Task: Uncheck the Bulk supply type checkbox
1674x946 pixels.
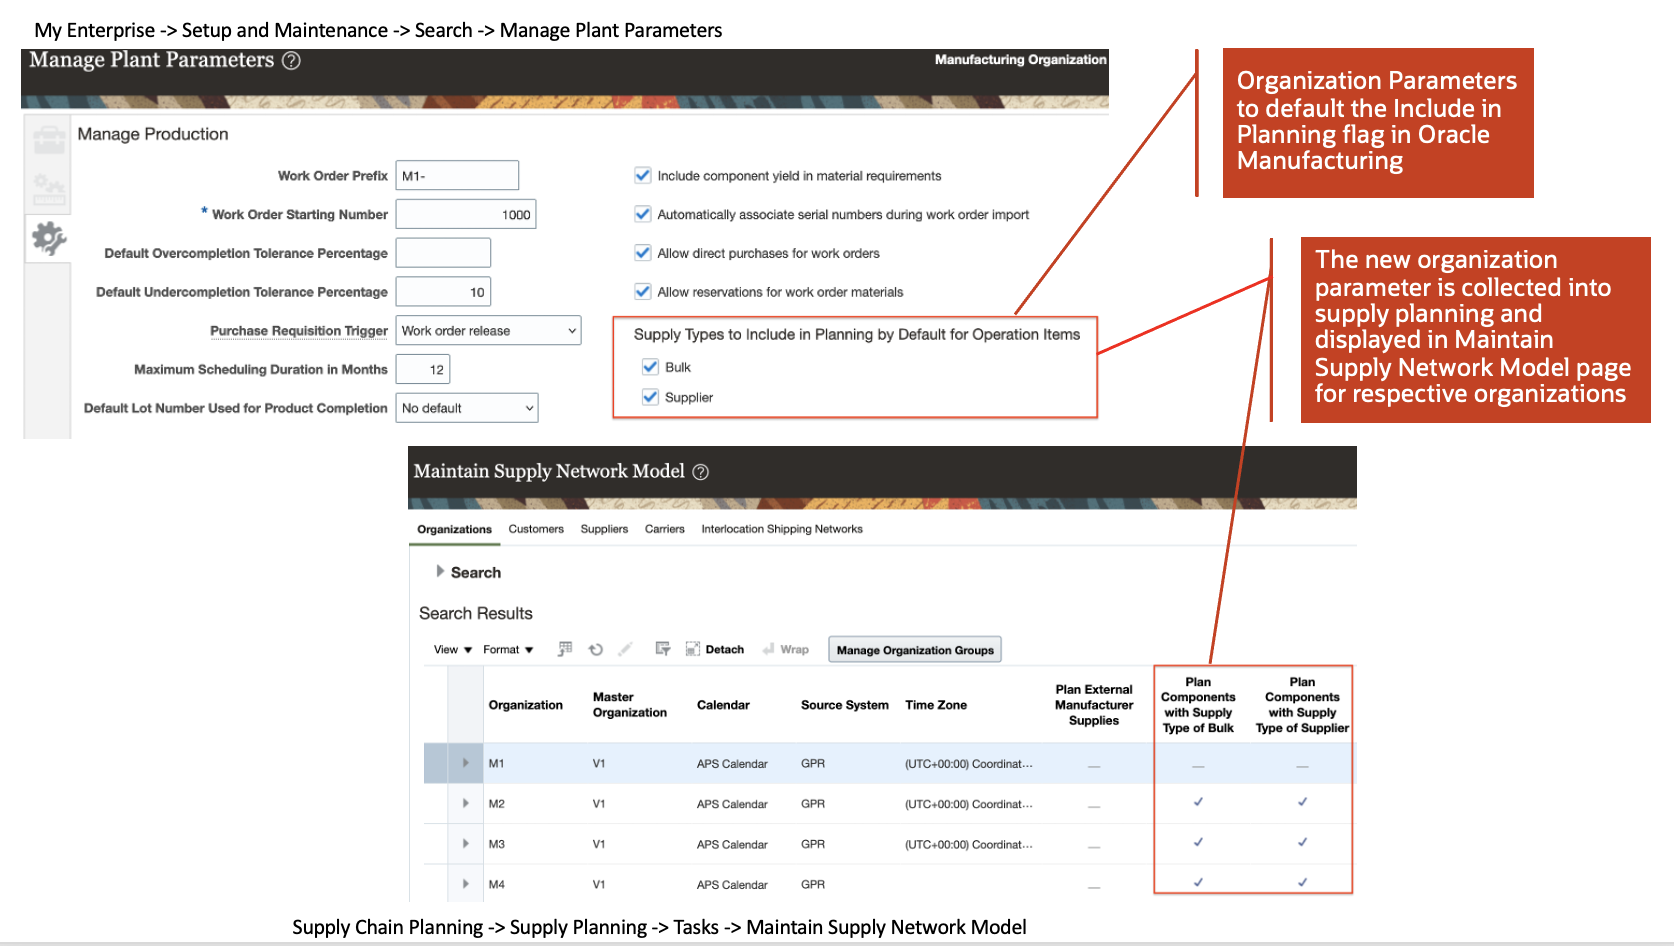Action: [651, 367]
